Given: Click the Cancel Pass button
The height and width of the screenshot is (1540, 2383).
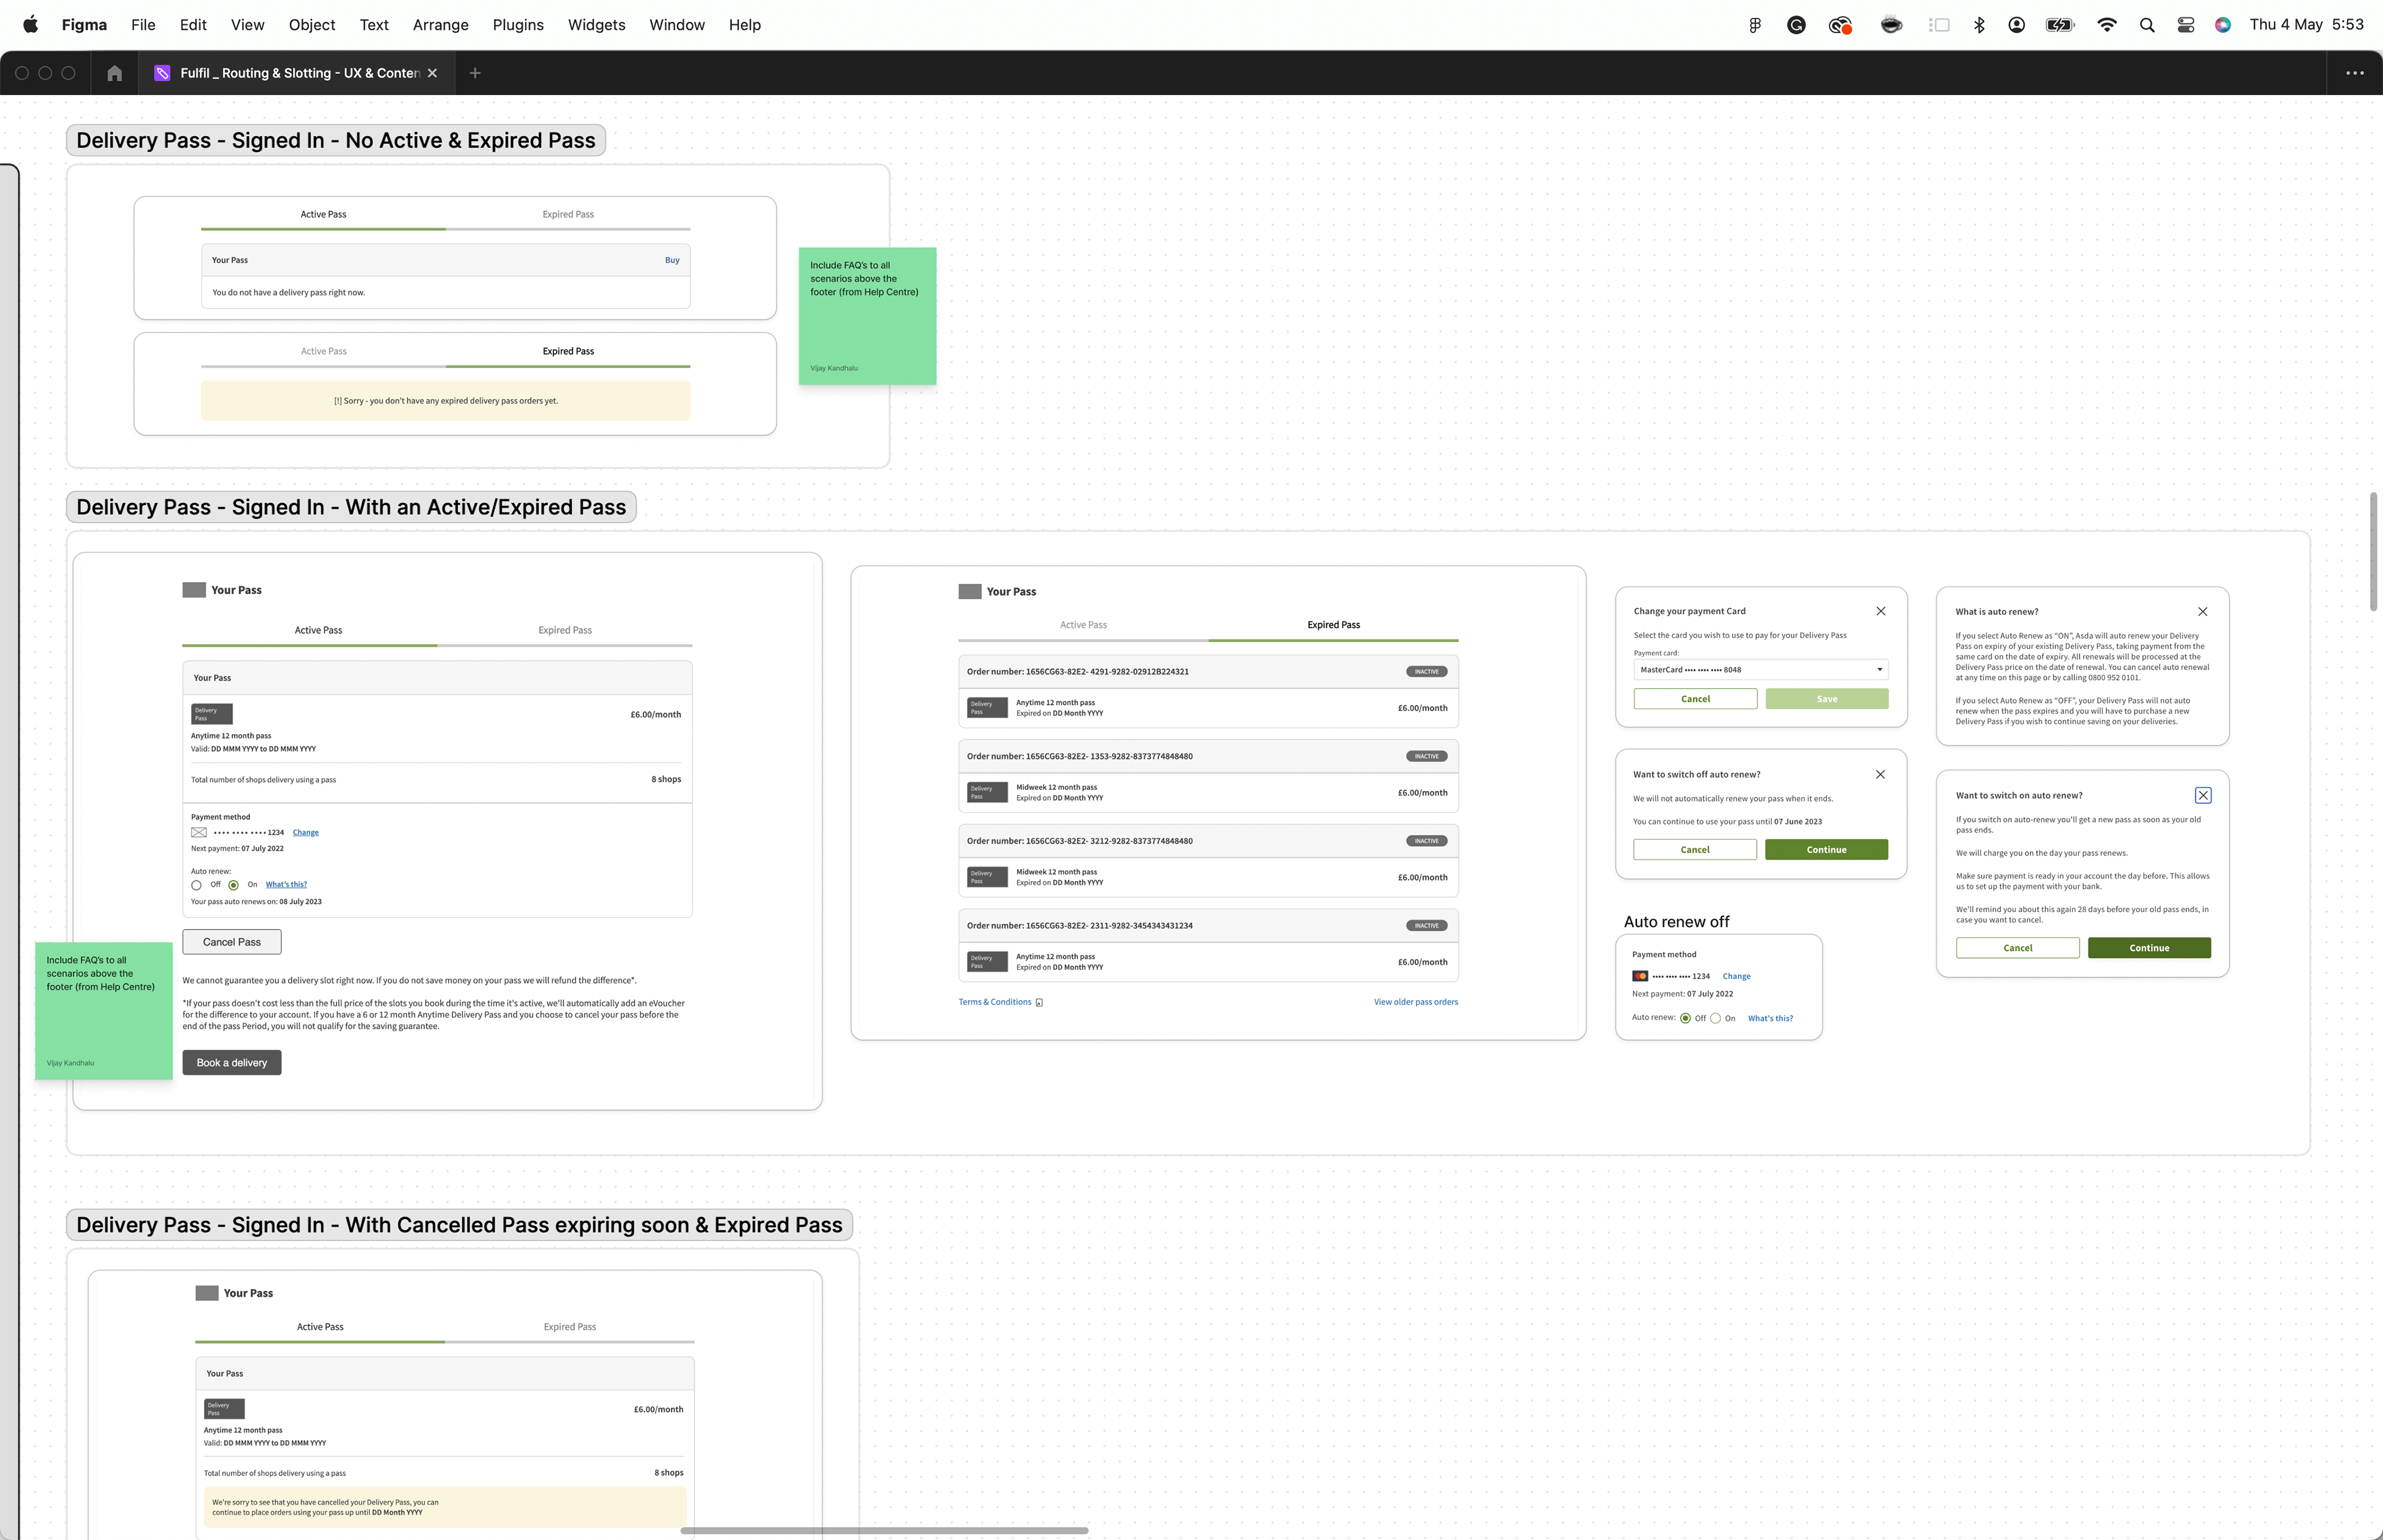Looking at the screenshot, I should [x=231, y=942].
